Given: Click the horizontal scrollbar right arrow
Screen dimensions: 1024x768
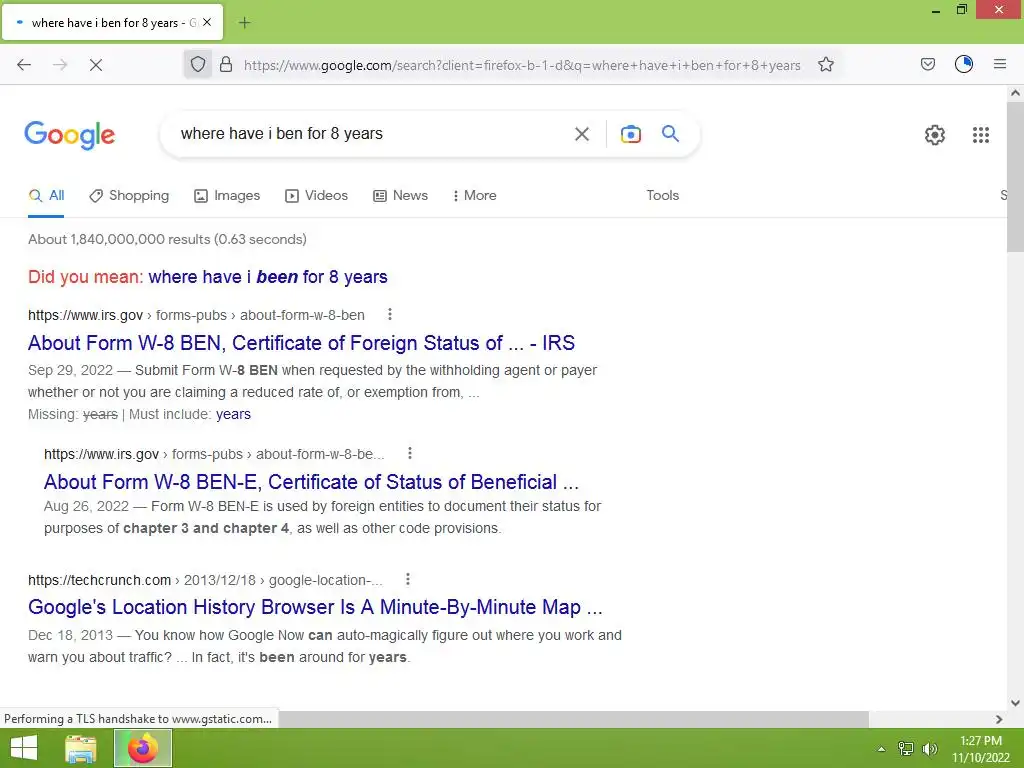Looking at the screenshot, I should (x=999, y=719).
